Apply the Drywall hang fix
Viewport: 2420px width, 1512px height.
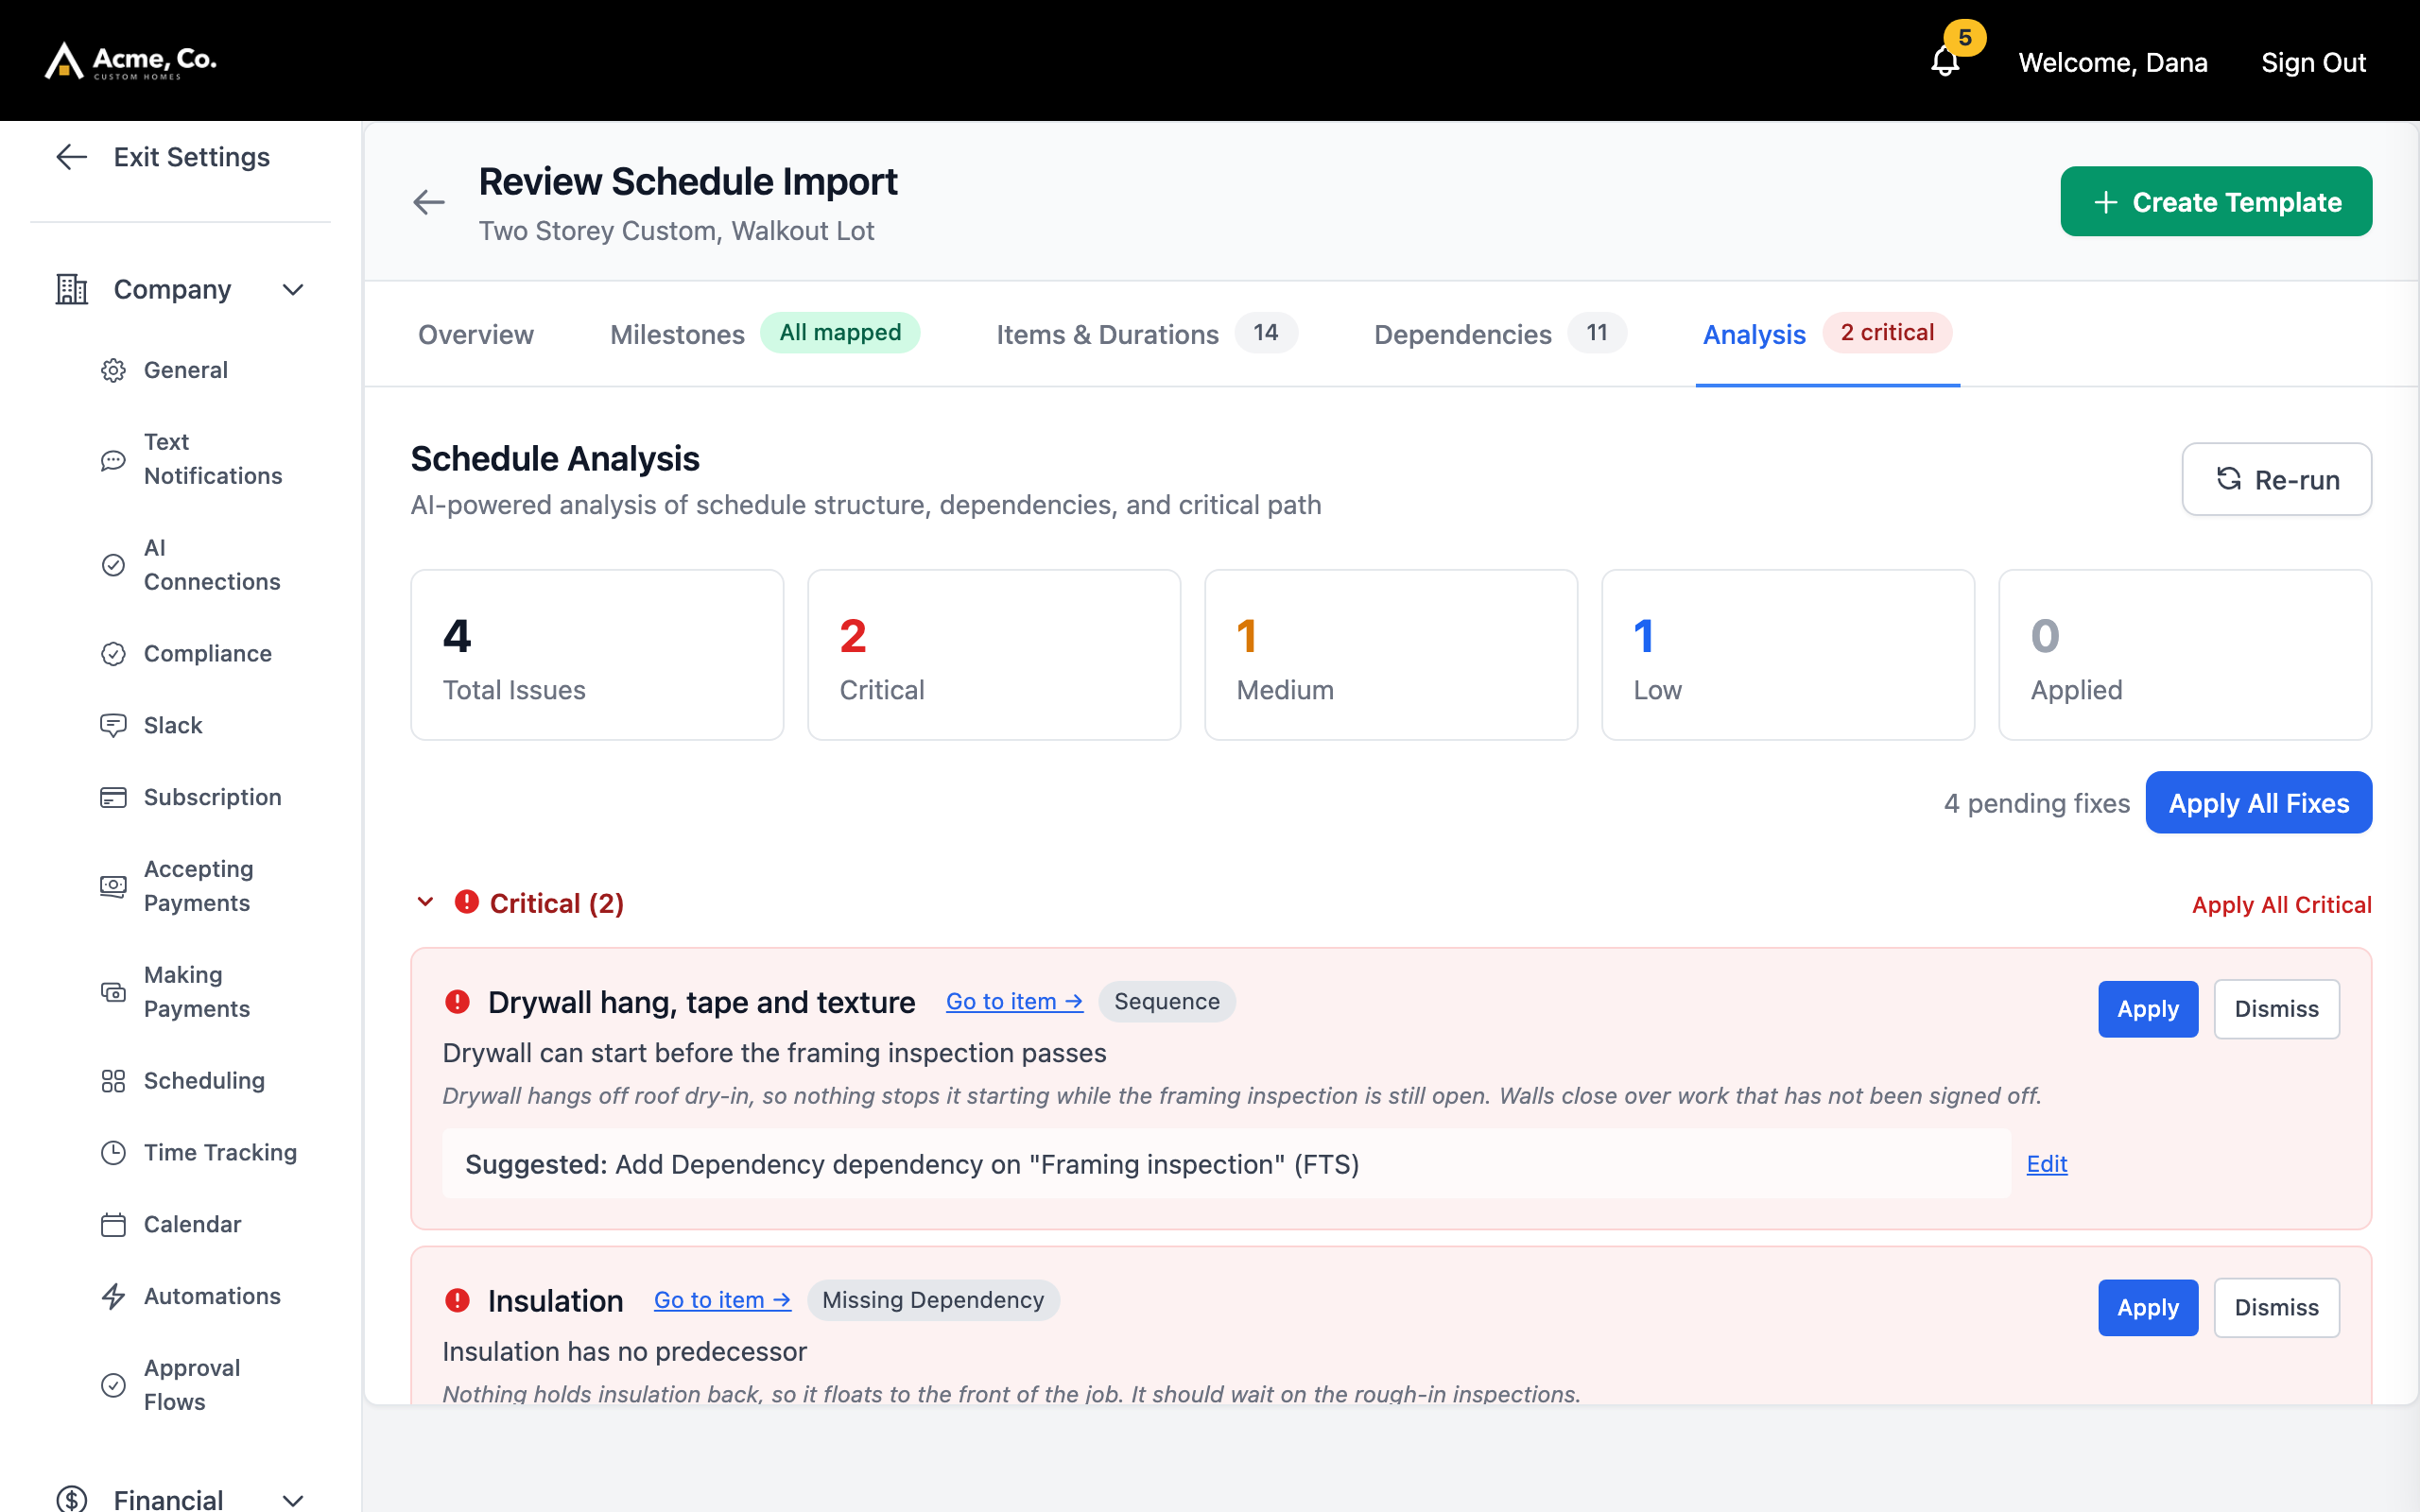click(2147, 1009)
